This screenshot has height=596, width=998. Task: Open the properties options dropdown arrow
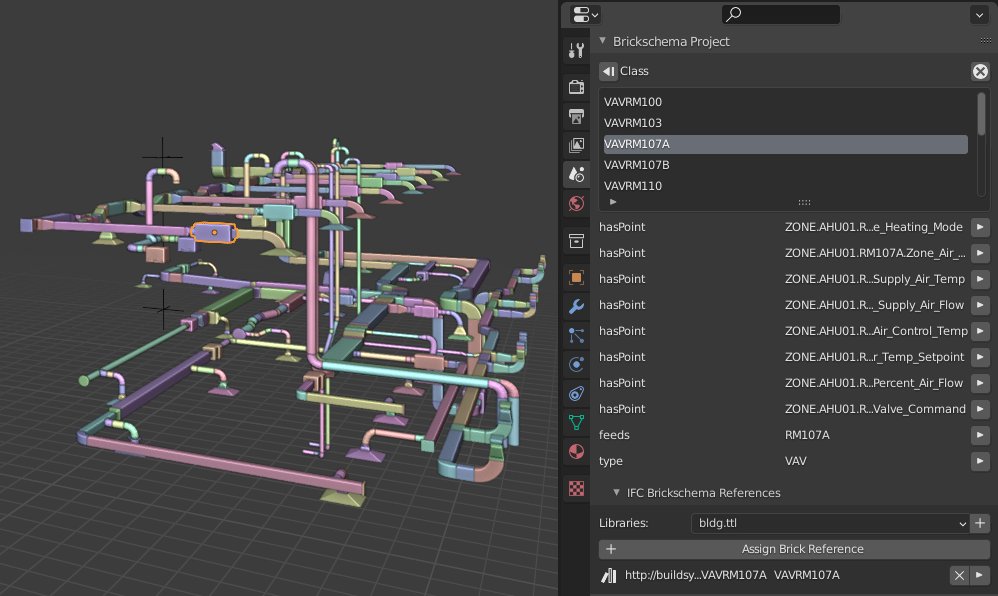point(979,15)
